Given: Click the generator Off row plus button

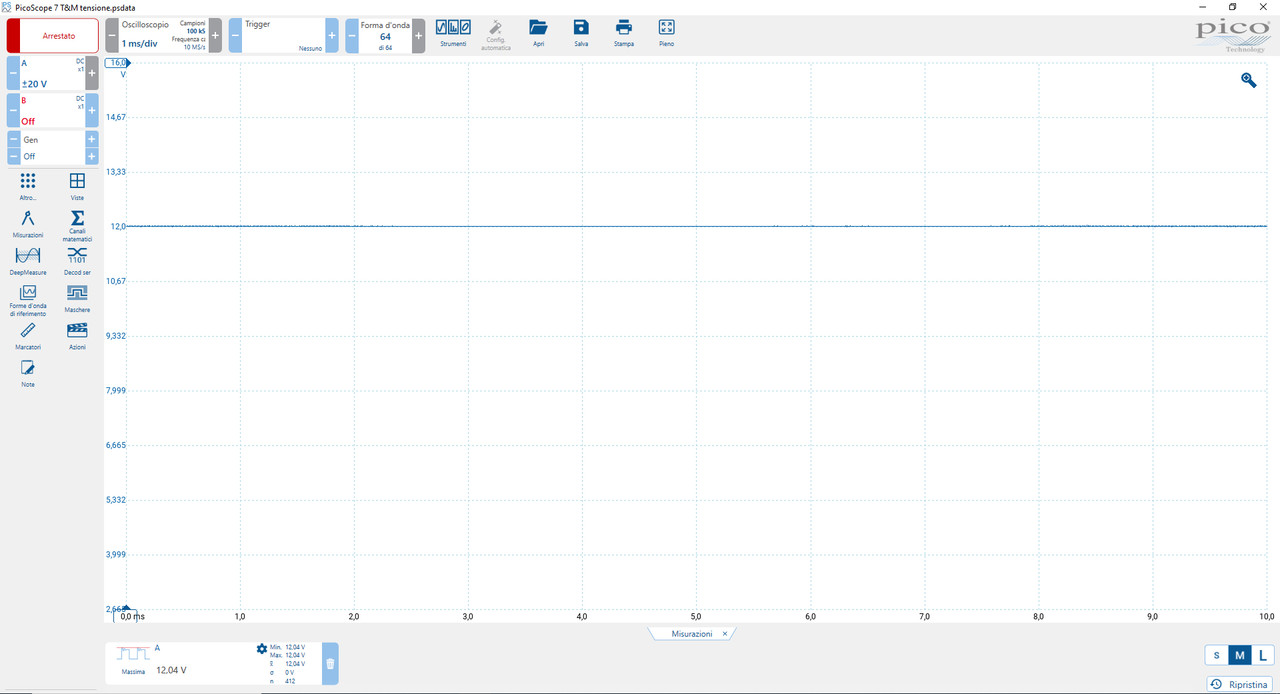Looking at the screenshot, I should click(91, 157).
